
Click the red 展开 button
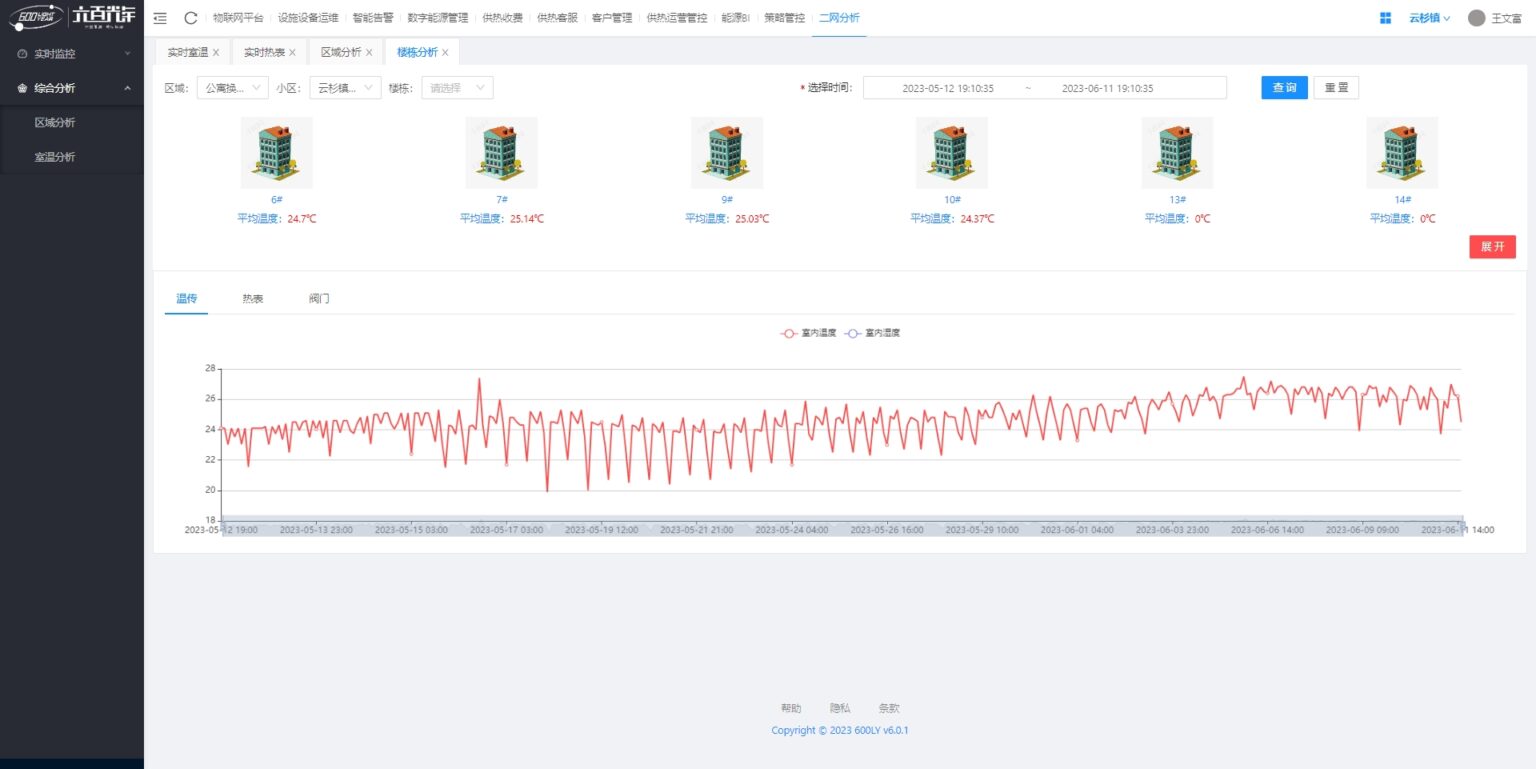coord(1492,247)
